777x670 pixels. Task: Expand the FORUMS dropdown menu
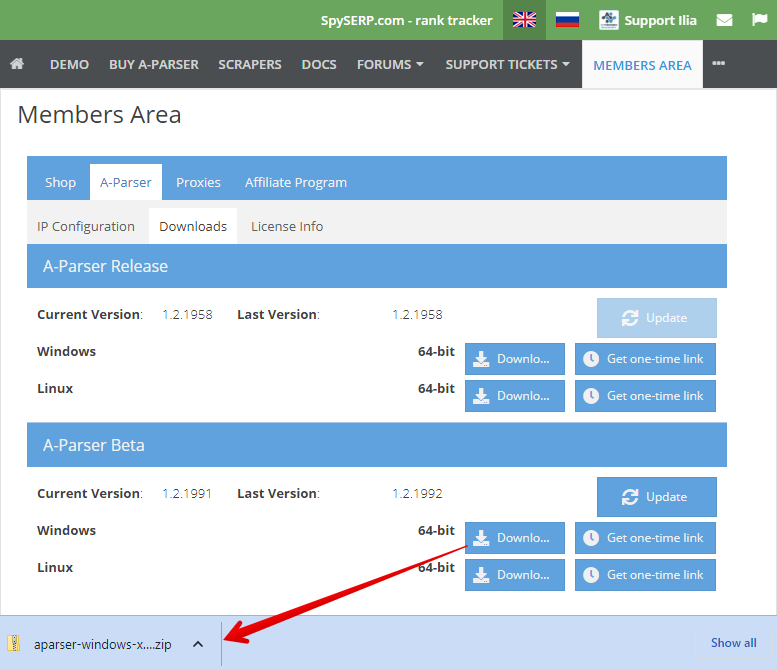click(x=390, y=64)
